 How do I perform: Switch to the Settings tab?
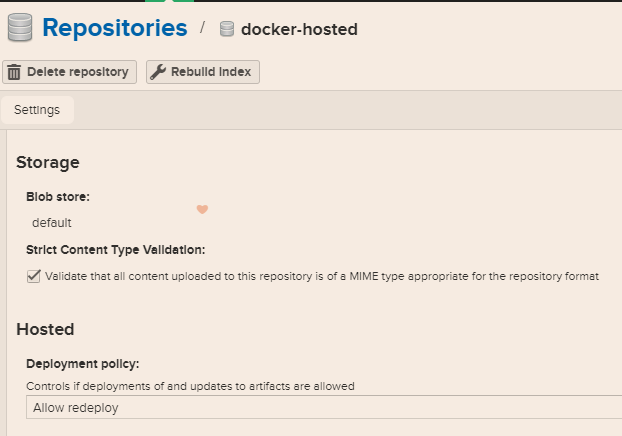[37, 110]
